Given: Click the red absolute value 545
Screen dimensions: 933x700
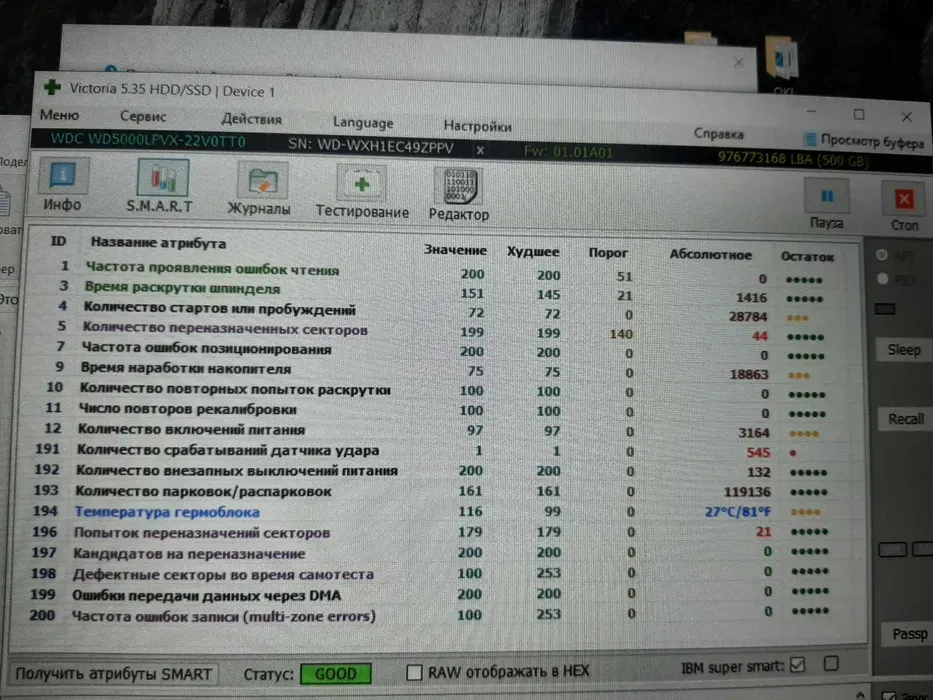Looking at the screenshot, I should pyautogui.click(x=758, y=452).
